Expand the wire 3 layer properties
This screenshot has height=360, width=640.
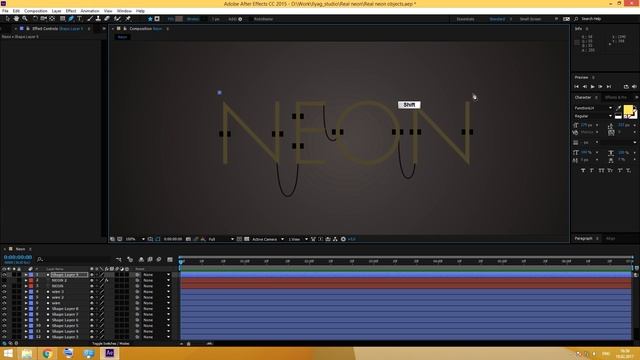pos(26,292)
